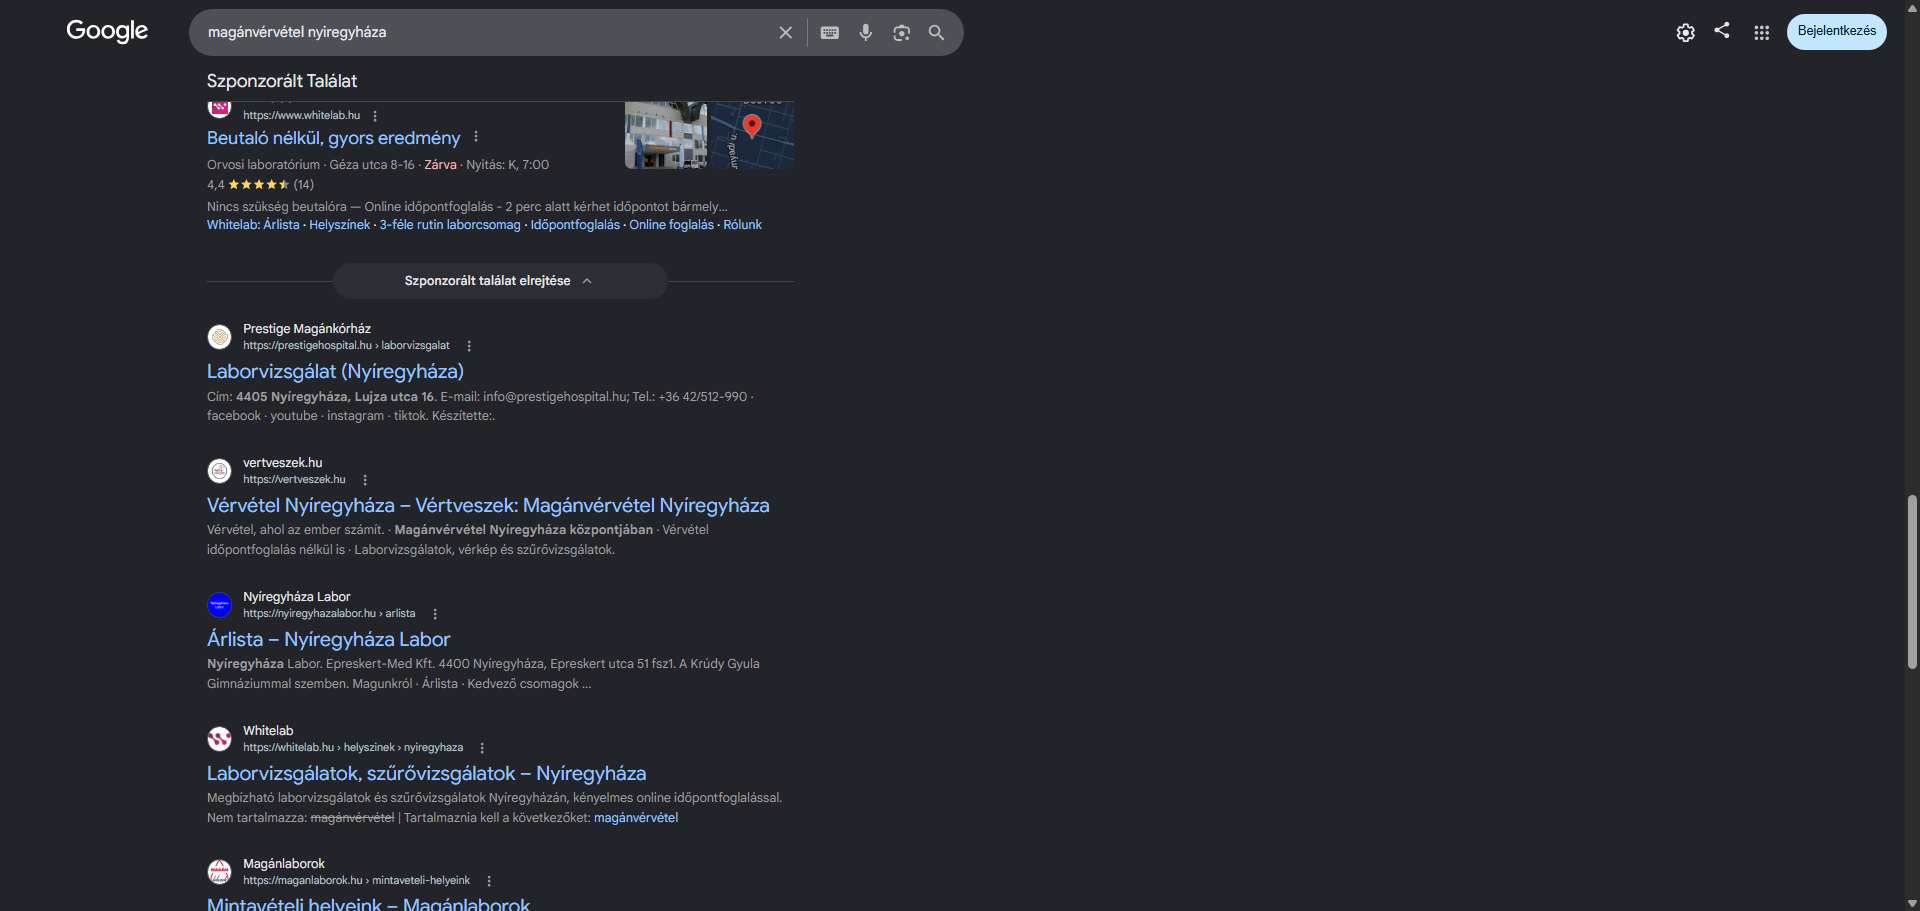View the Whitelab building photo thumbnail
1920x911 pixels.
[666, 135]
